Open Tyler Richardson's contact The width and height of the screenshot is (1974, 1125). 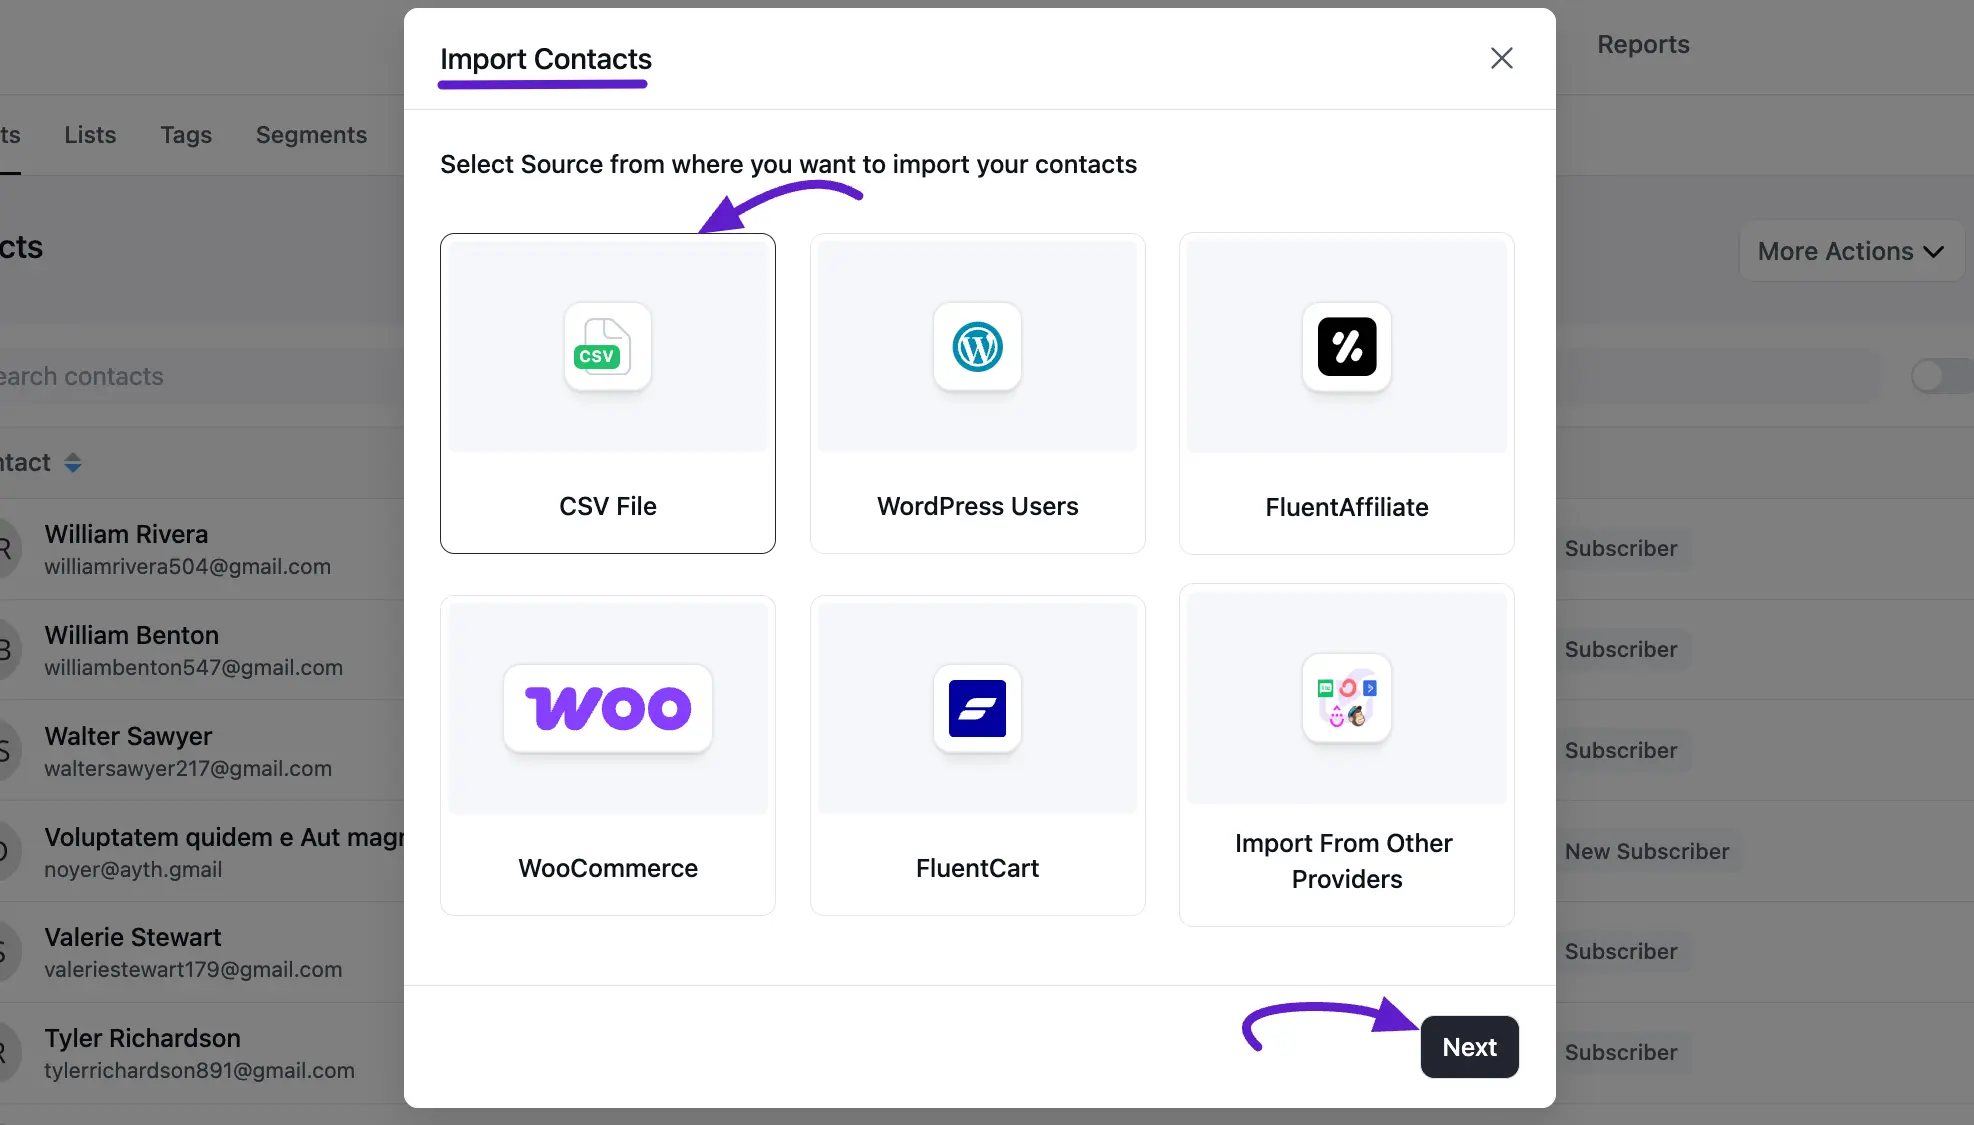142,1038
